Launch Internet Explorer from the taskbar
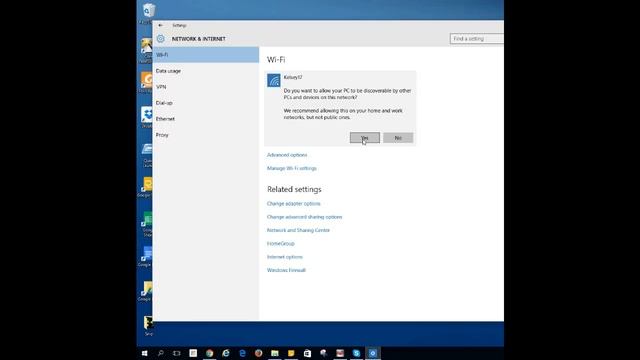Screen dimensions: 640x360 click(226, 353)
